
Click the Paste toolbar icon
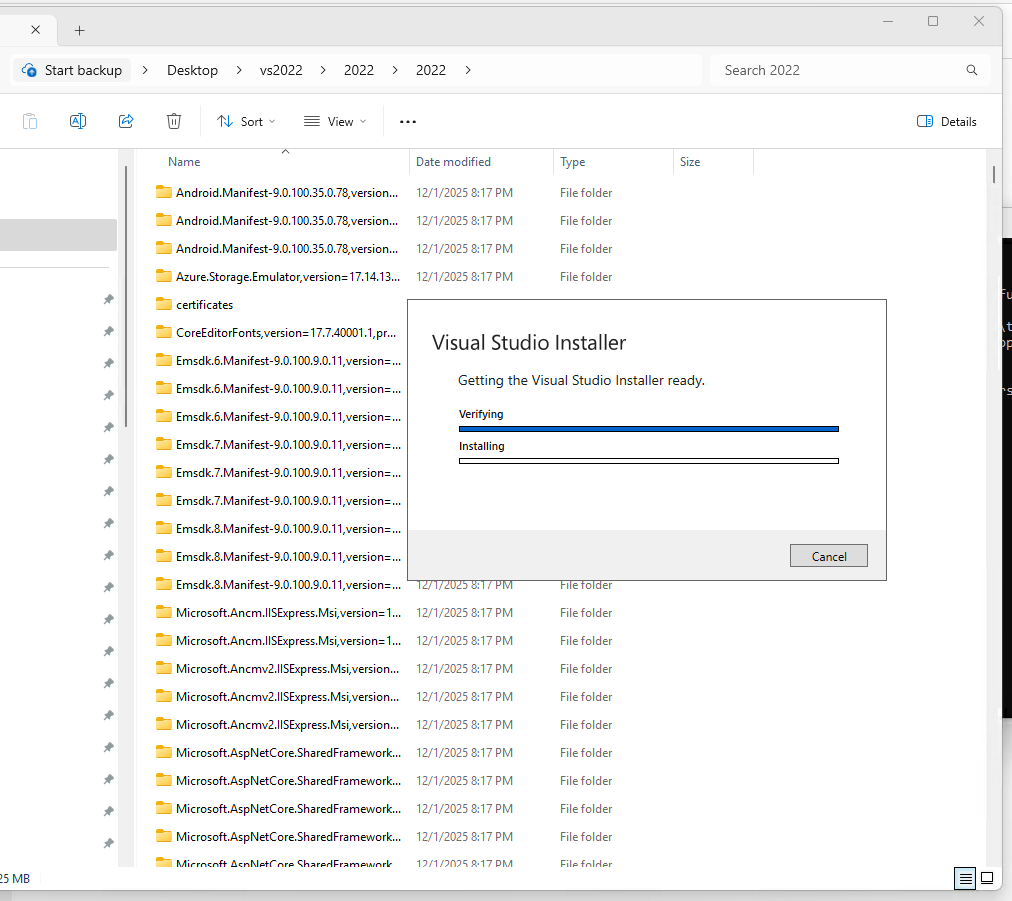[x=30, y=121]
